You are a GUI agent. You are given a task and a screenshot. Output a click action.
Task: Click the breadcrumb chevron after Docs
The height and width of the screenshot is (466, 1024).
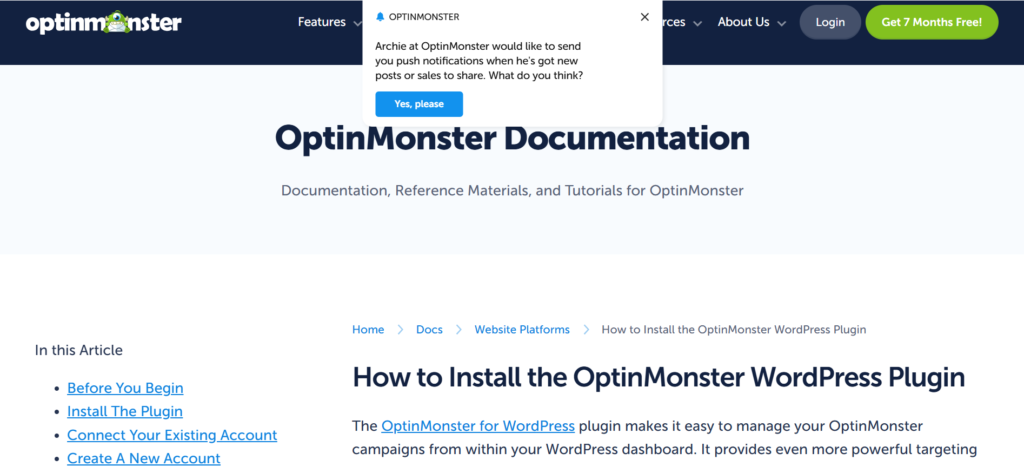(x=458, y=330)
